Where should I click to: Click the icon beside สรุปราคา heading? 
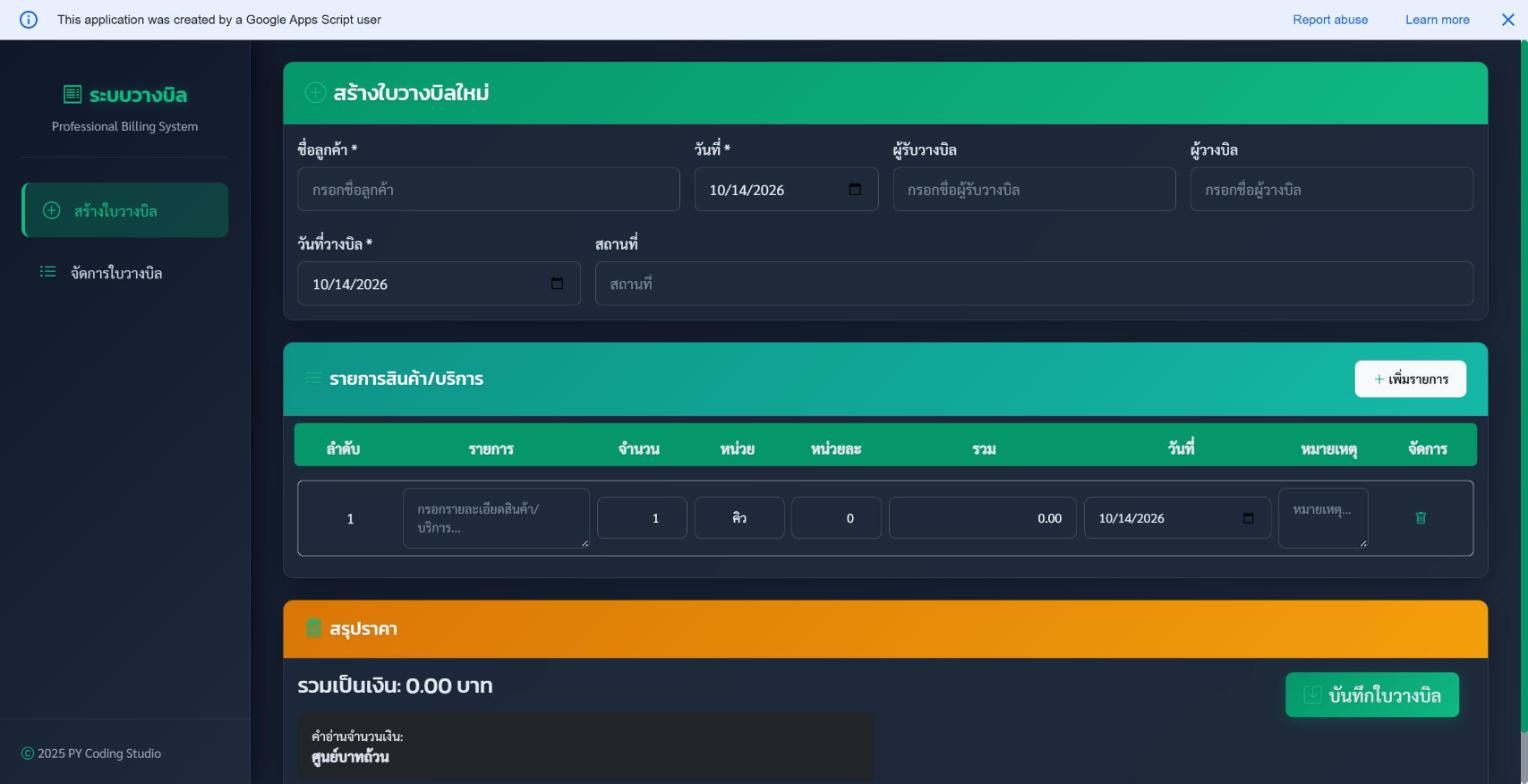[313, 628]
